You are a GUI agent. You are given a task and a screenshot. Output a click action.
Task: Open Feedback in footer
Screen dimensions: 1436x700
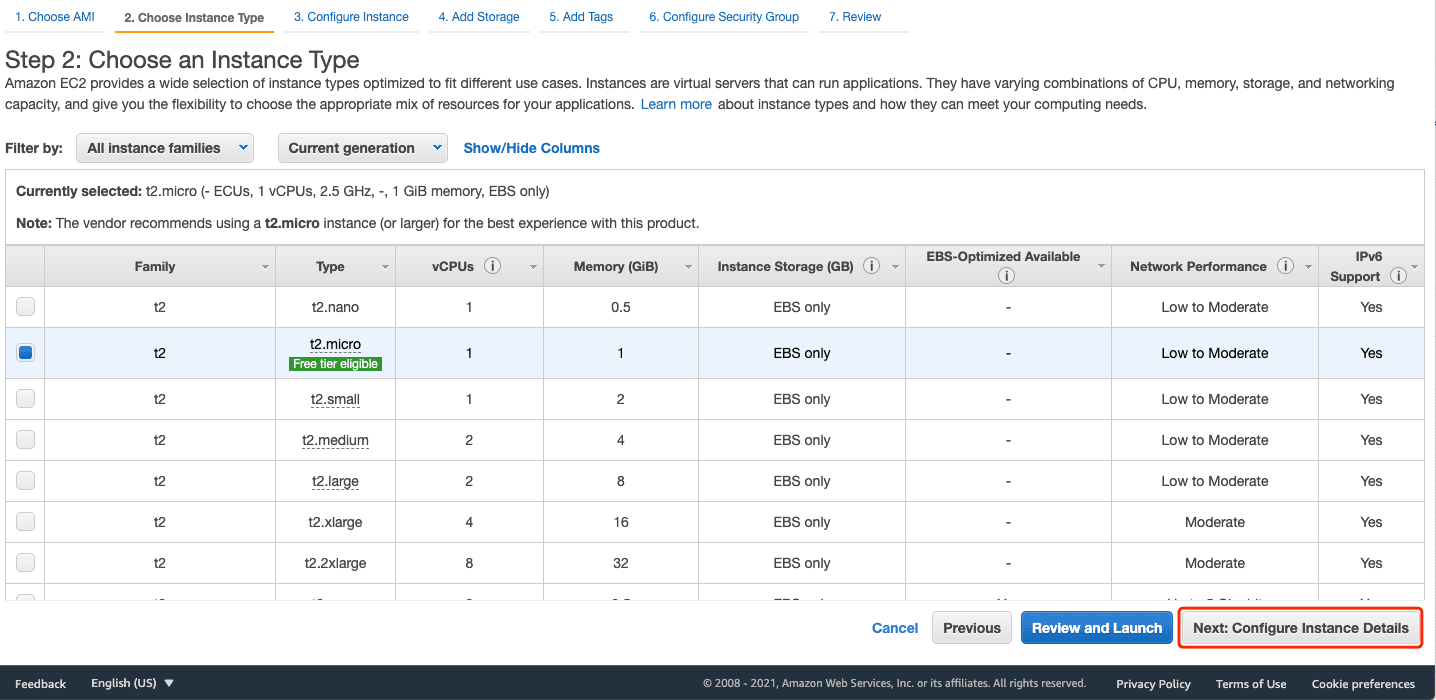click(x=40, y=684)
